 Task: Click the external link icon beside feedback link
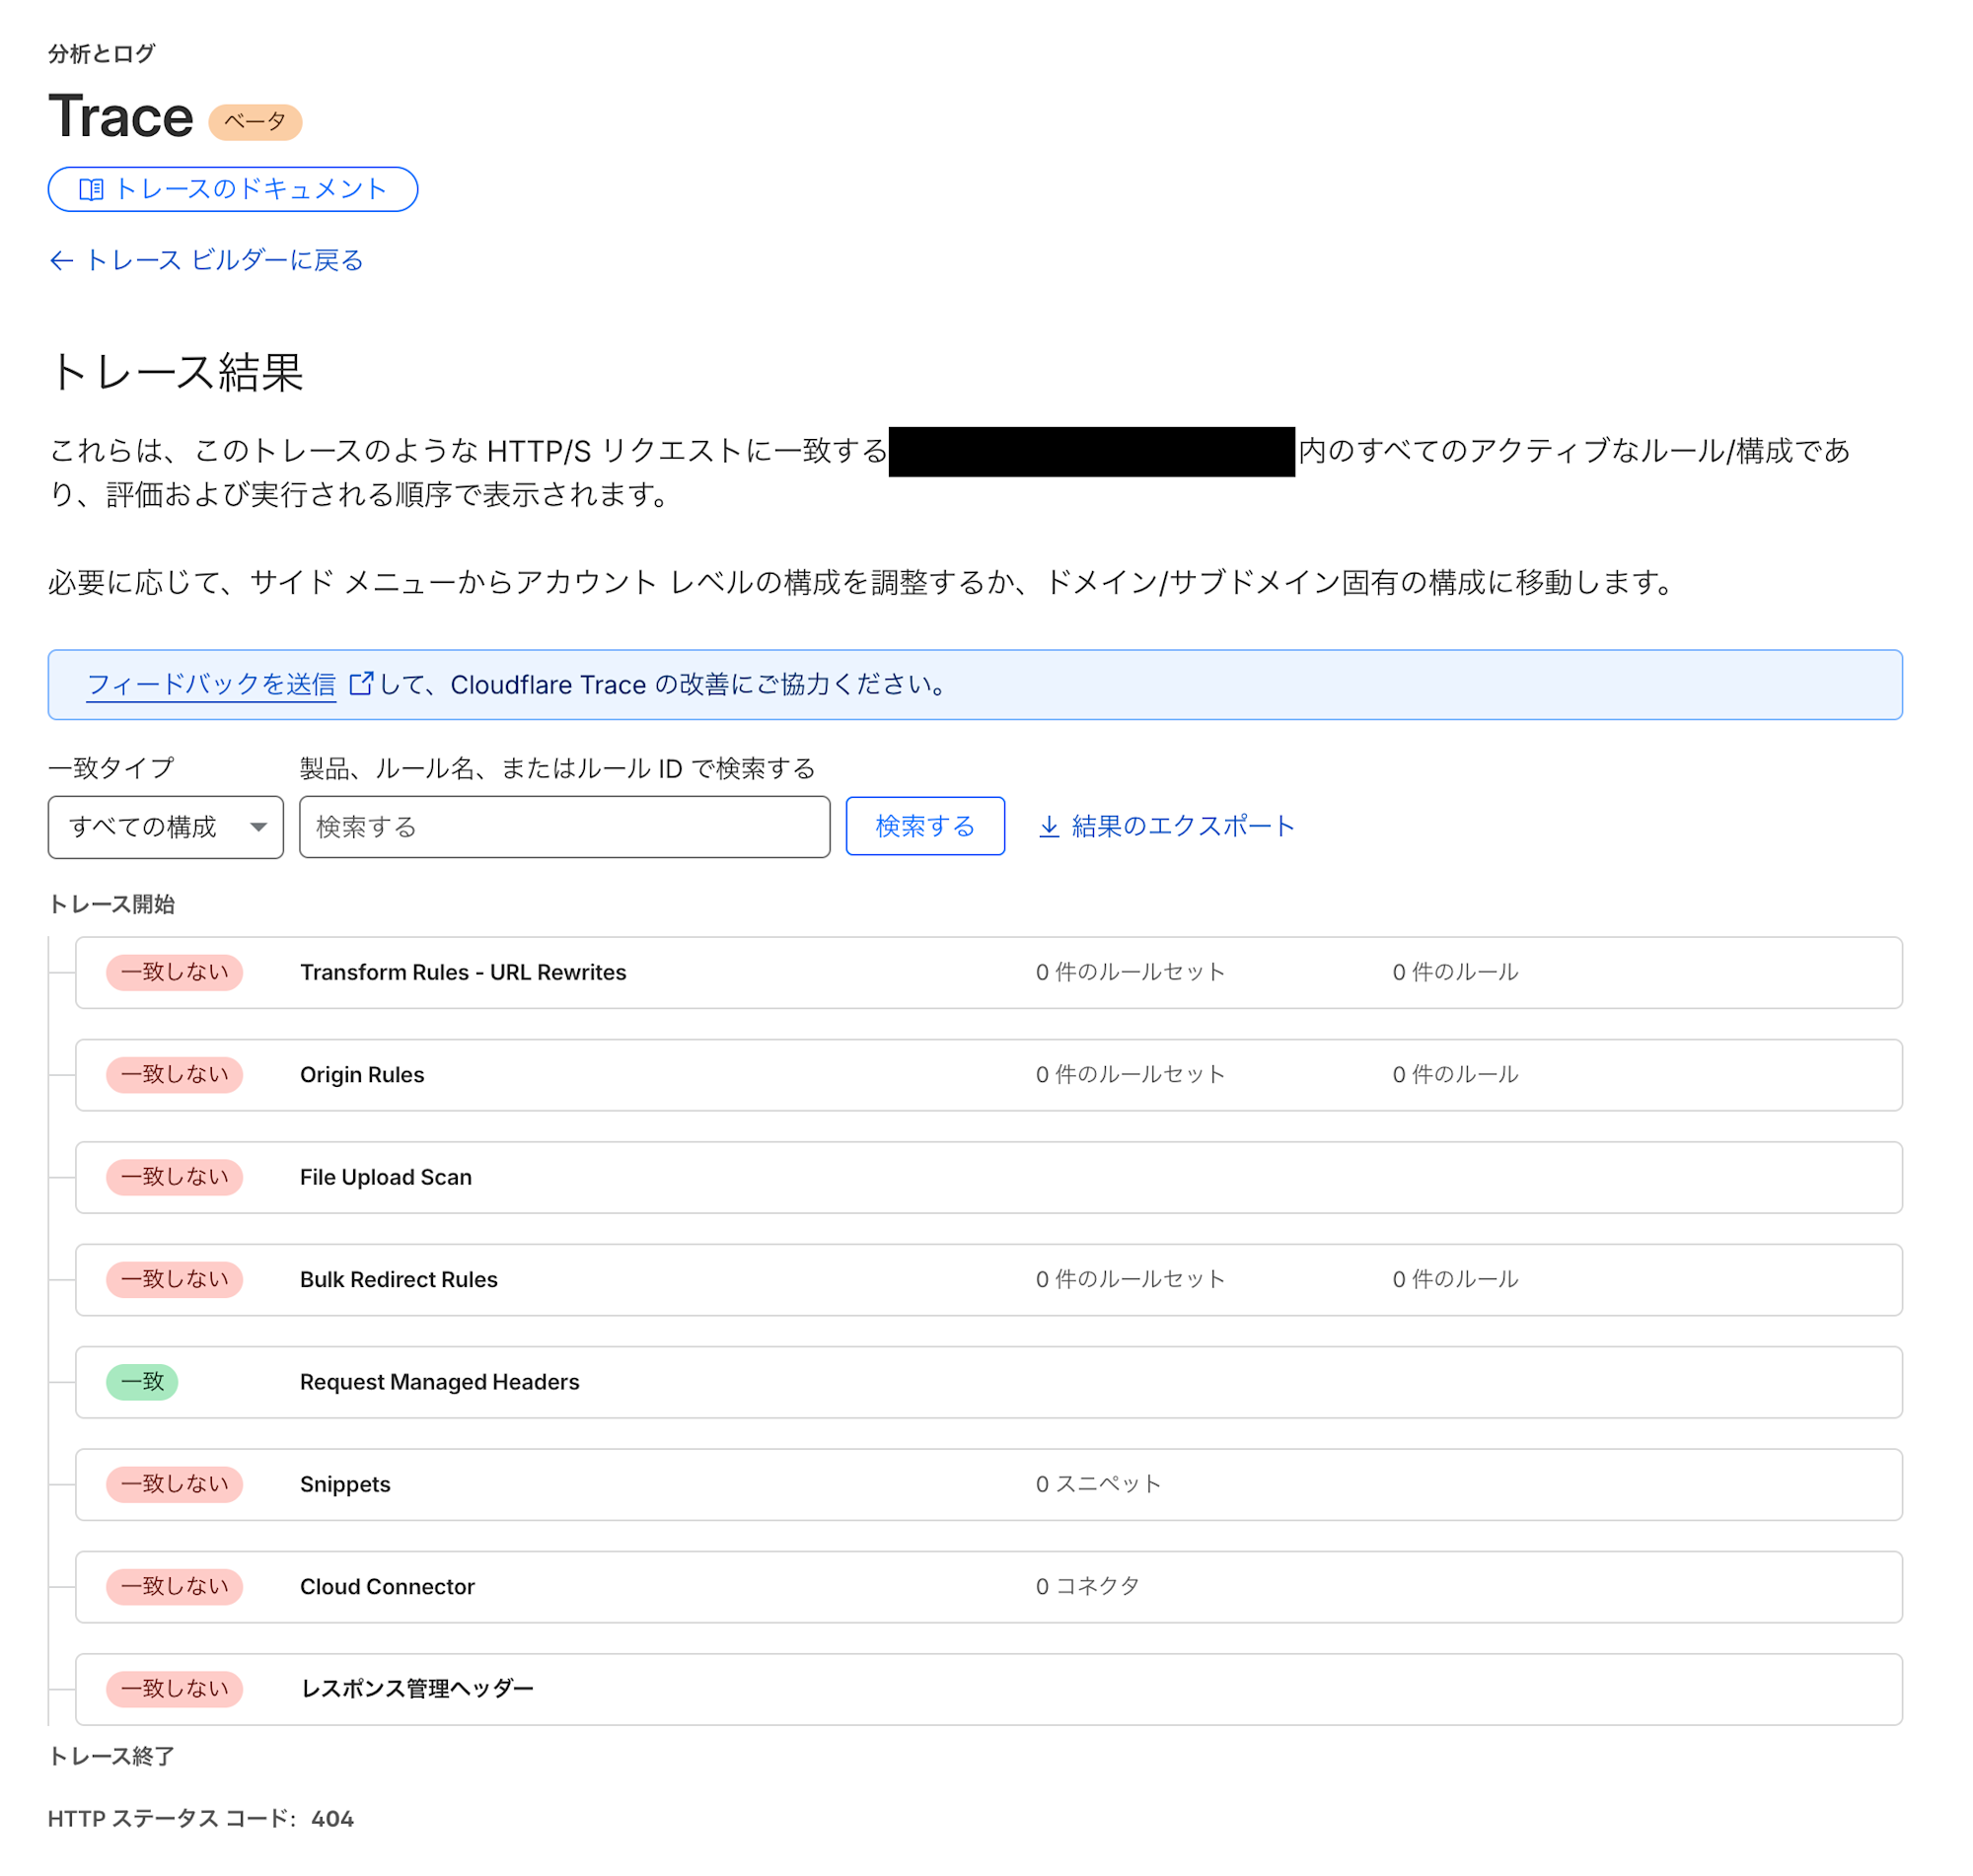pyautogui.click(x=360, y=685)
